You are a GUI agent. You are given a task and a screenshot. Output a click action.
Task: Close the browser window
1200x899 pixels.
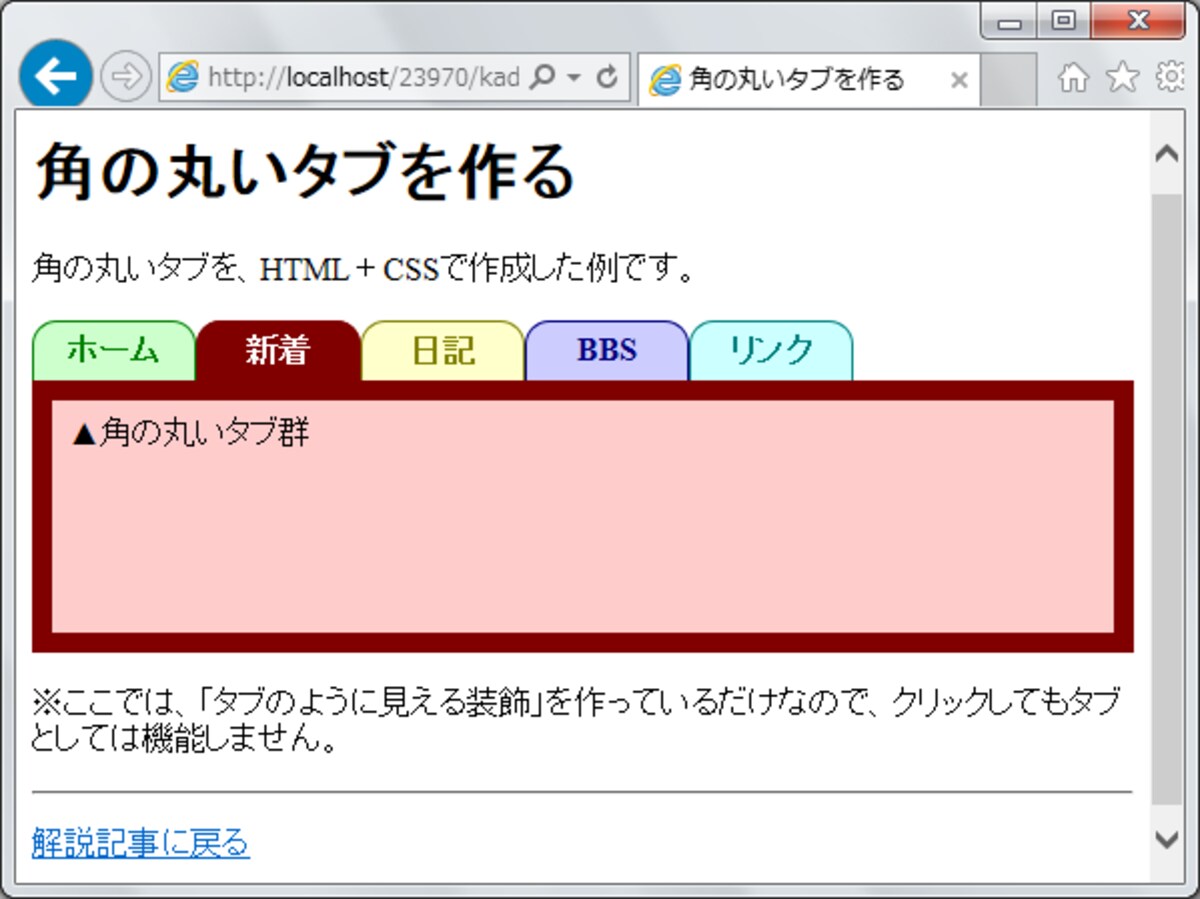click(x=1138, y=21)
